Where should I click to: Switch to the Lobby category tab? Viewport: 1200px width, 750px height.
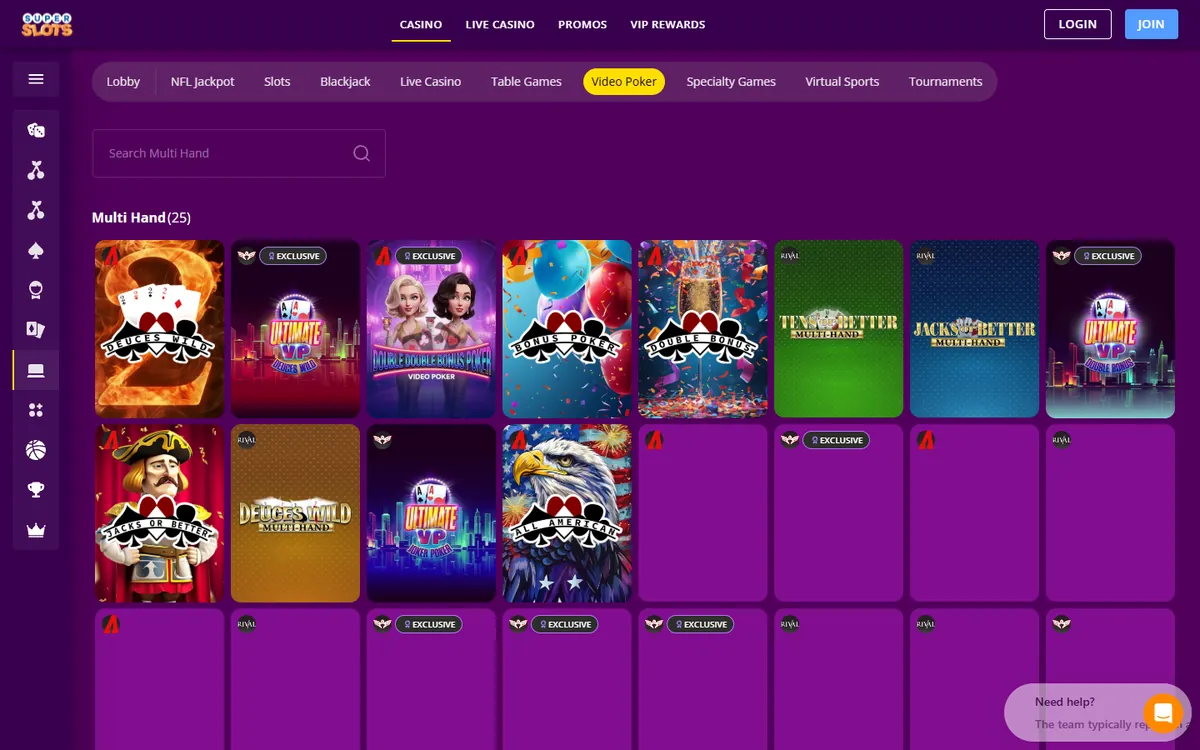123,82
